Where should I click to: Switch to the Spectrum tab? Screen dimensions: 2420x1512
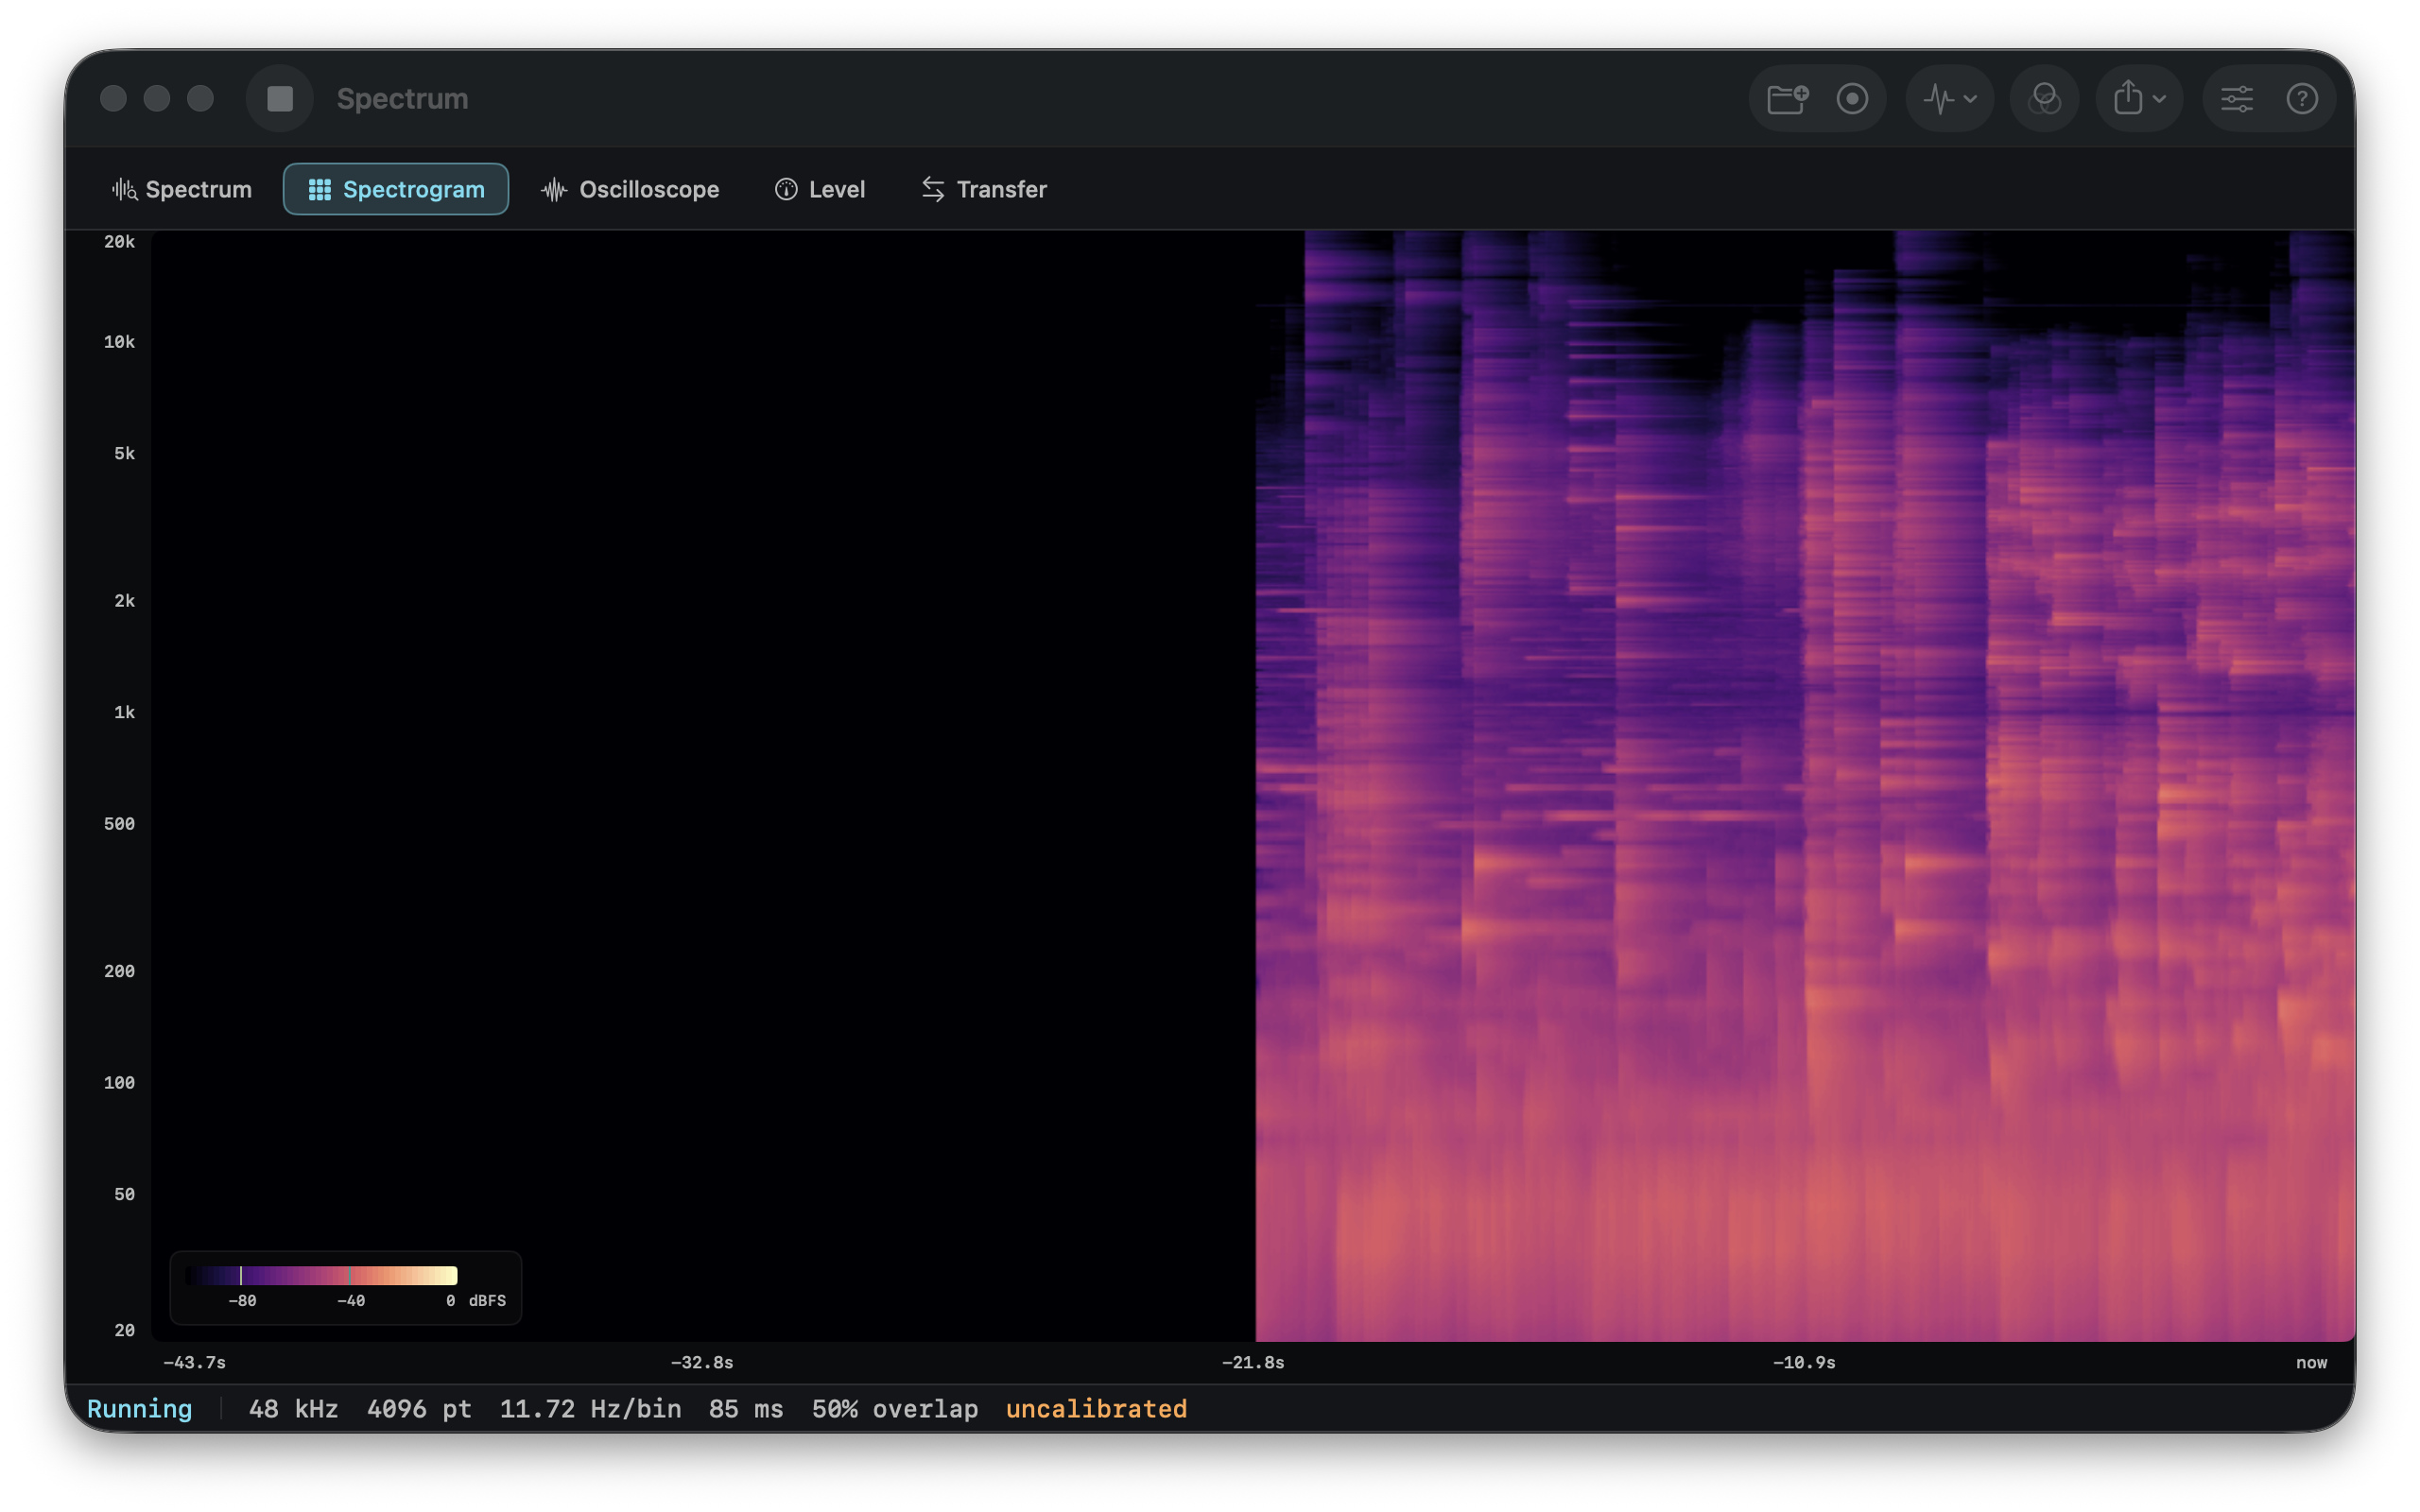182,189
